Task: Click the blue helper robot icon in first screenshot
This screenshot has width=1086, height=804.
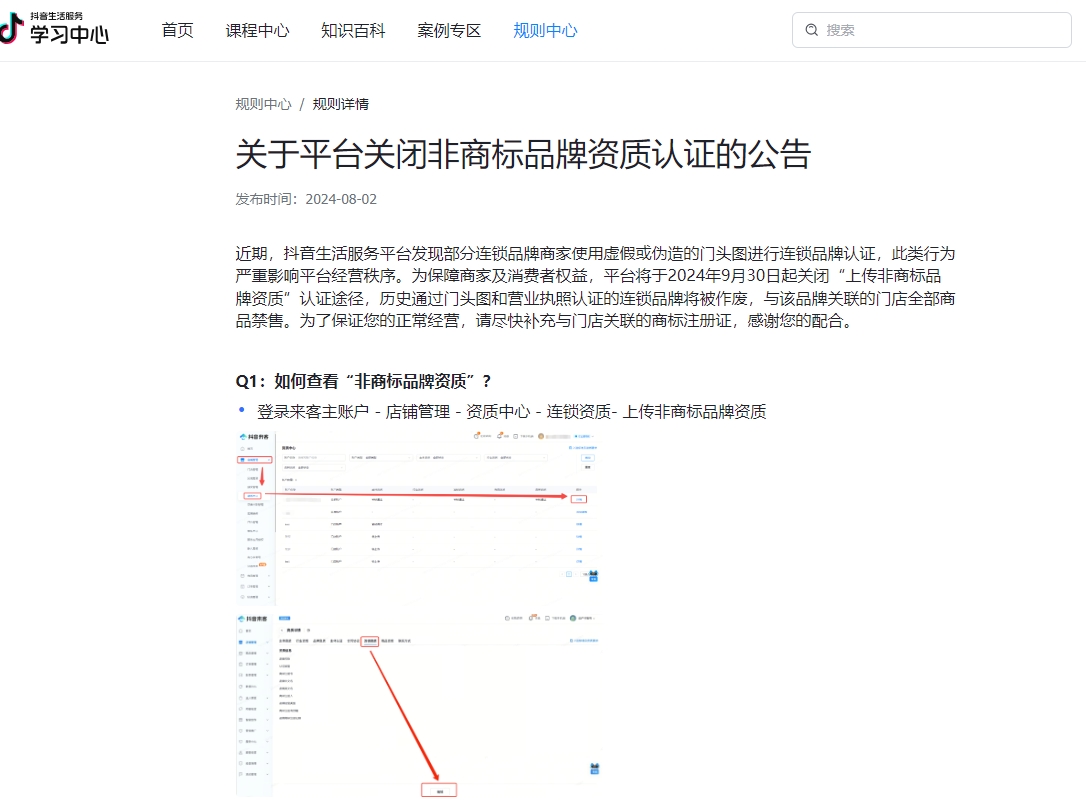Action: pos(593,576)
